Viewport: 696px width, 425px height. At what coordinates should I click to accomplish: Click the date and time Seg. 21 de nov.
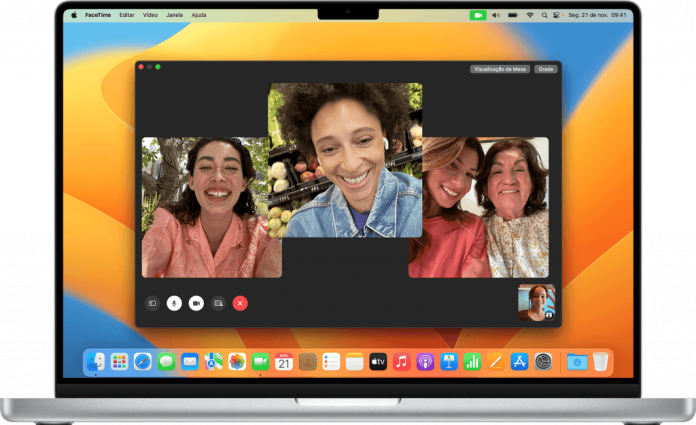(x=597, y=15)
